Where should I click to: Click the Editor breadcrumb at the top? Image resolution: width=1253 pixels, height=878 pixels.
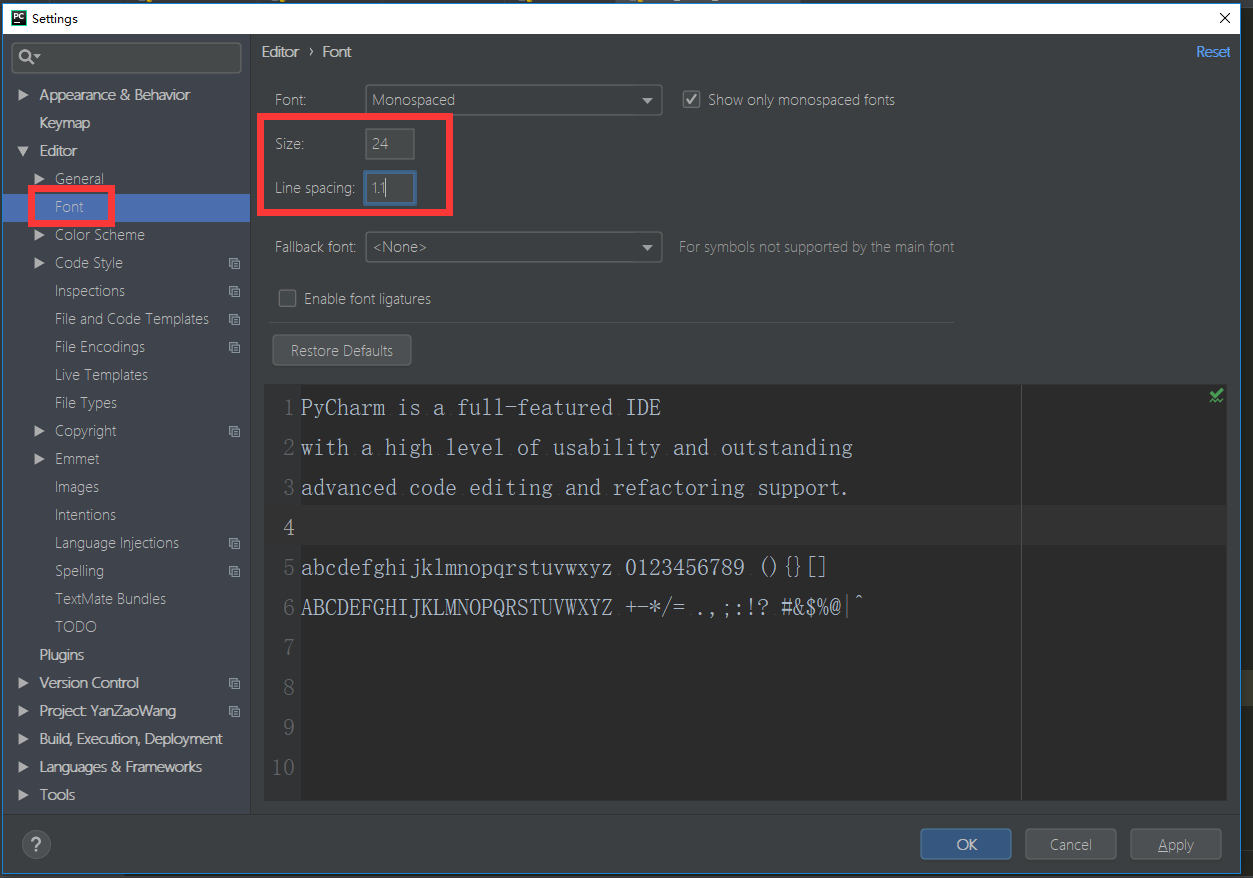(280, 51)
